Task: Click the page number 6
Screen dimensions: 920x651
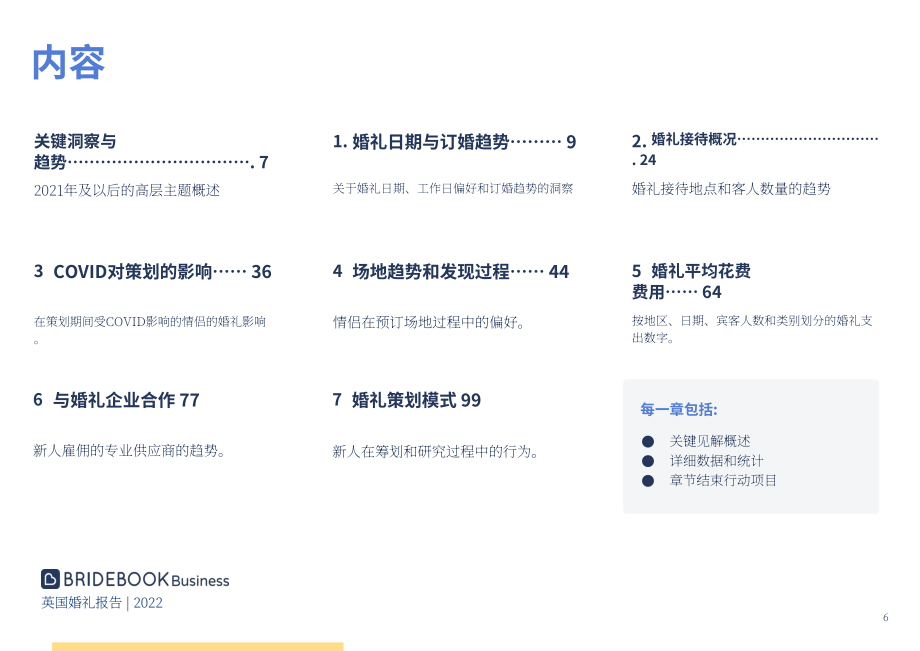Action: pyautogui.click(x=885, y=617)
